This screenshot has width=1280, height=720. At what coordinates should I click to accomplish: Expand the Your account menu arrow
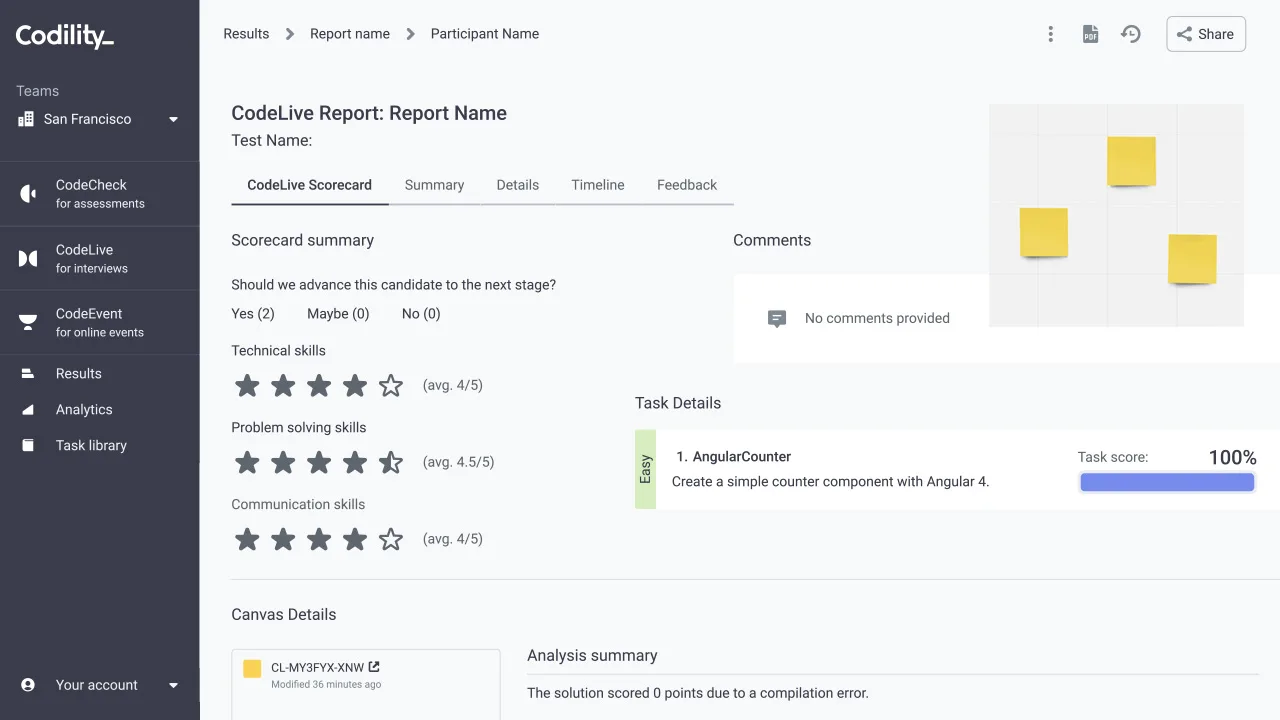pos(173,685)
